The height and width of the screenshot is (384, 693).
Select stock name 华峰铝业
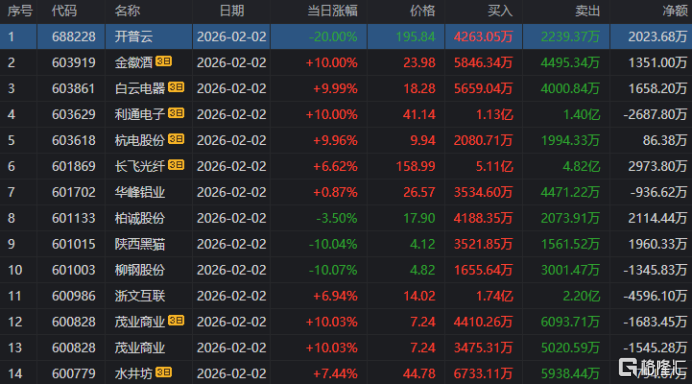tap(140, 192)
